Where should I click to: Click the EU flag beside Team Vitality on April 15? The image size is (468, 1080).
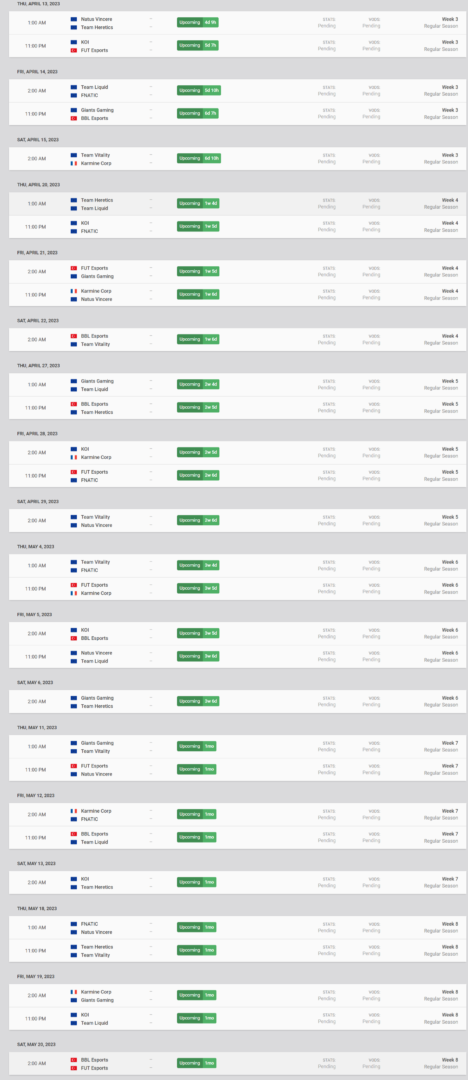tap(73, 156)
